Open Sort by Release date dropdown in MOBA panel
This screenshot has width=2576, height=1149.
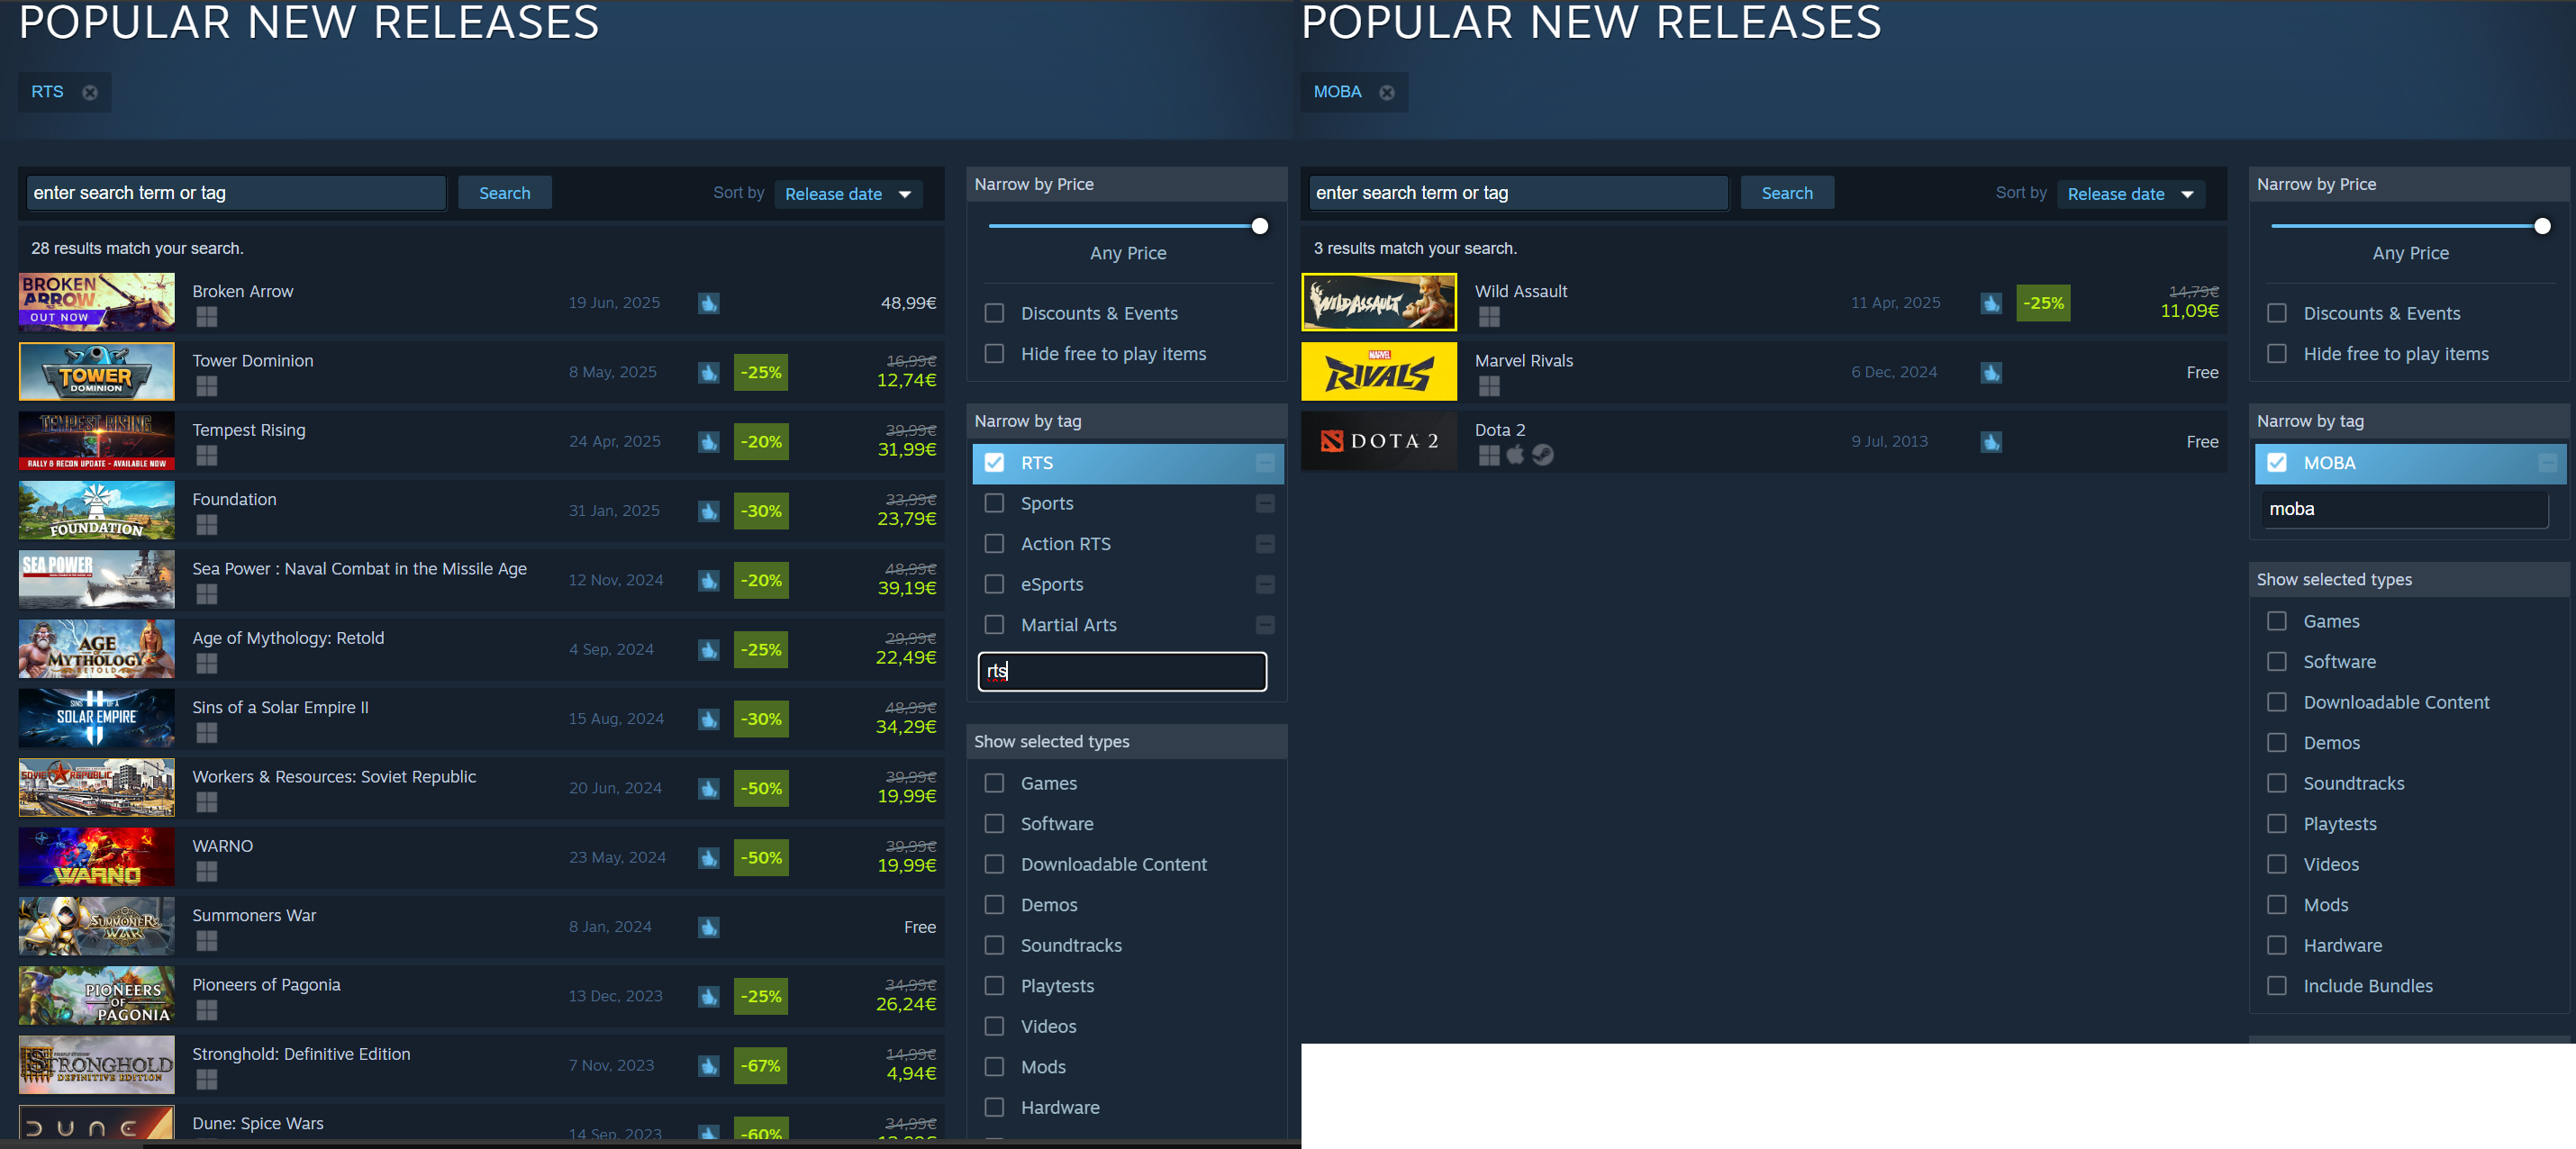pyautogui.click(x=2130, y=194)
